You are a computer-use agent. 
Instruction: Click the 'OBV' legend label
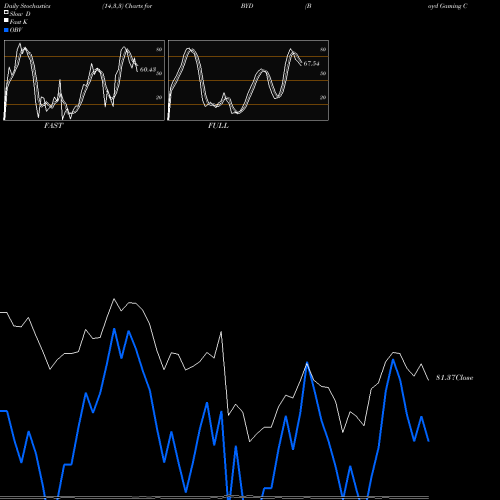click(x=16, y=30)
